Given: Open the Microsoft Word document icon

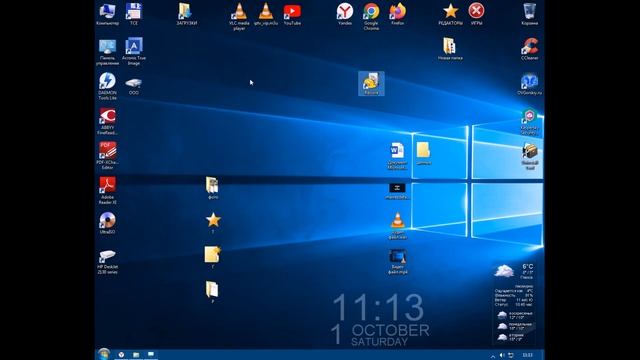Looking at the screenshot, I should 397,156.
